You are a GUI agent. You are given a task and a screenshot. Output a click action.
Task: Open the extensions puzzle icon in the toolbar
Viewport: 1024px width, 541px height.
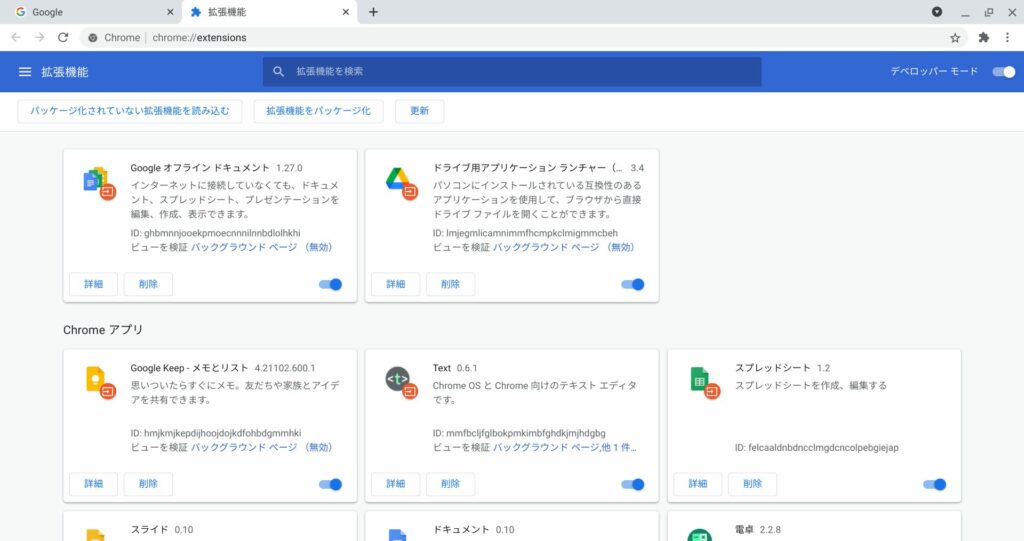pos(984,38)
